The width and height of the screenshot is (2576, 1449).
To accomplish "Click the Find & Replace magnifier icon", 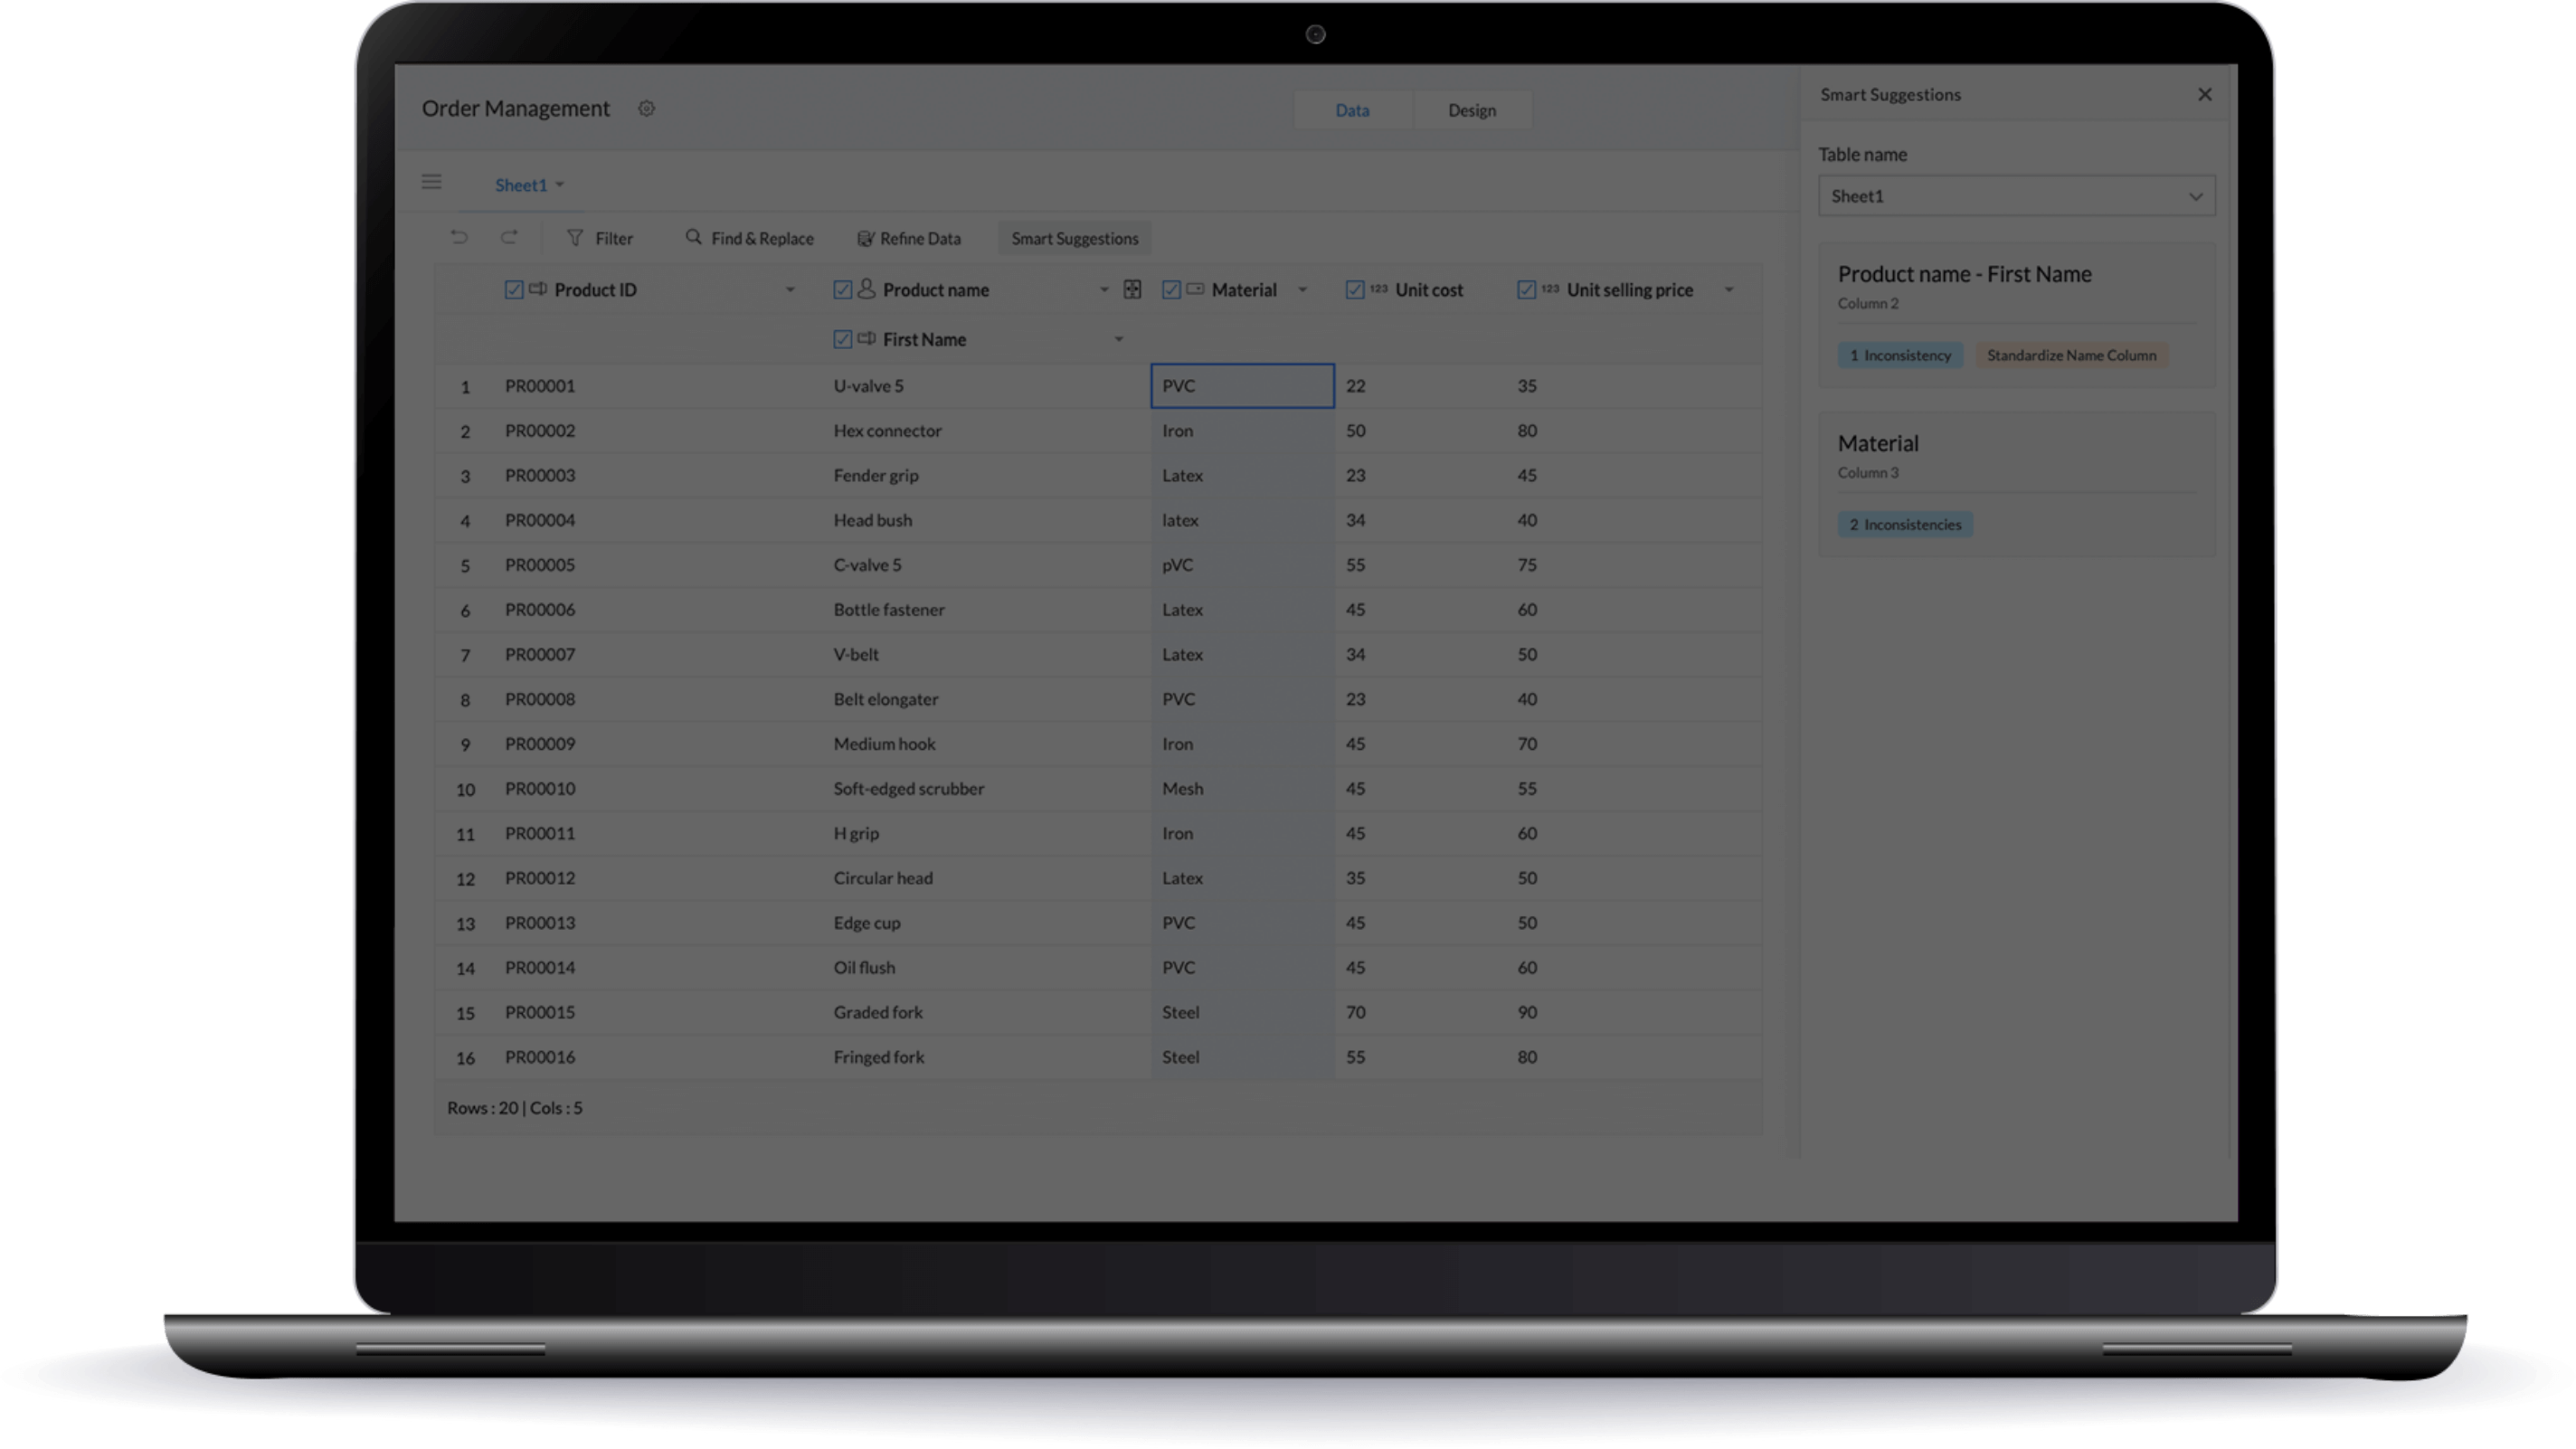I will click(693, 237).
